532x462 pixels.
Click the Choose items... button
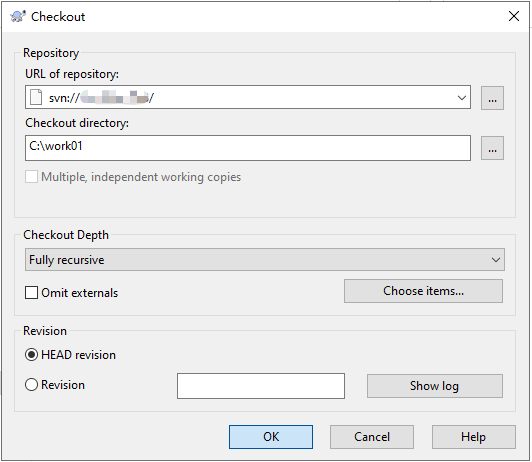tap(423, 291)
